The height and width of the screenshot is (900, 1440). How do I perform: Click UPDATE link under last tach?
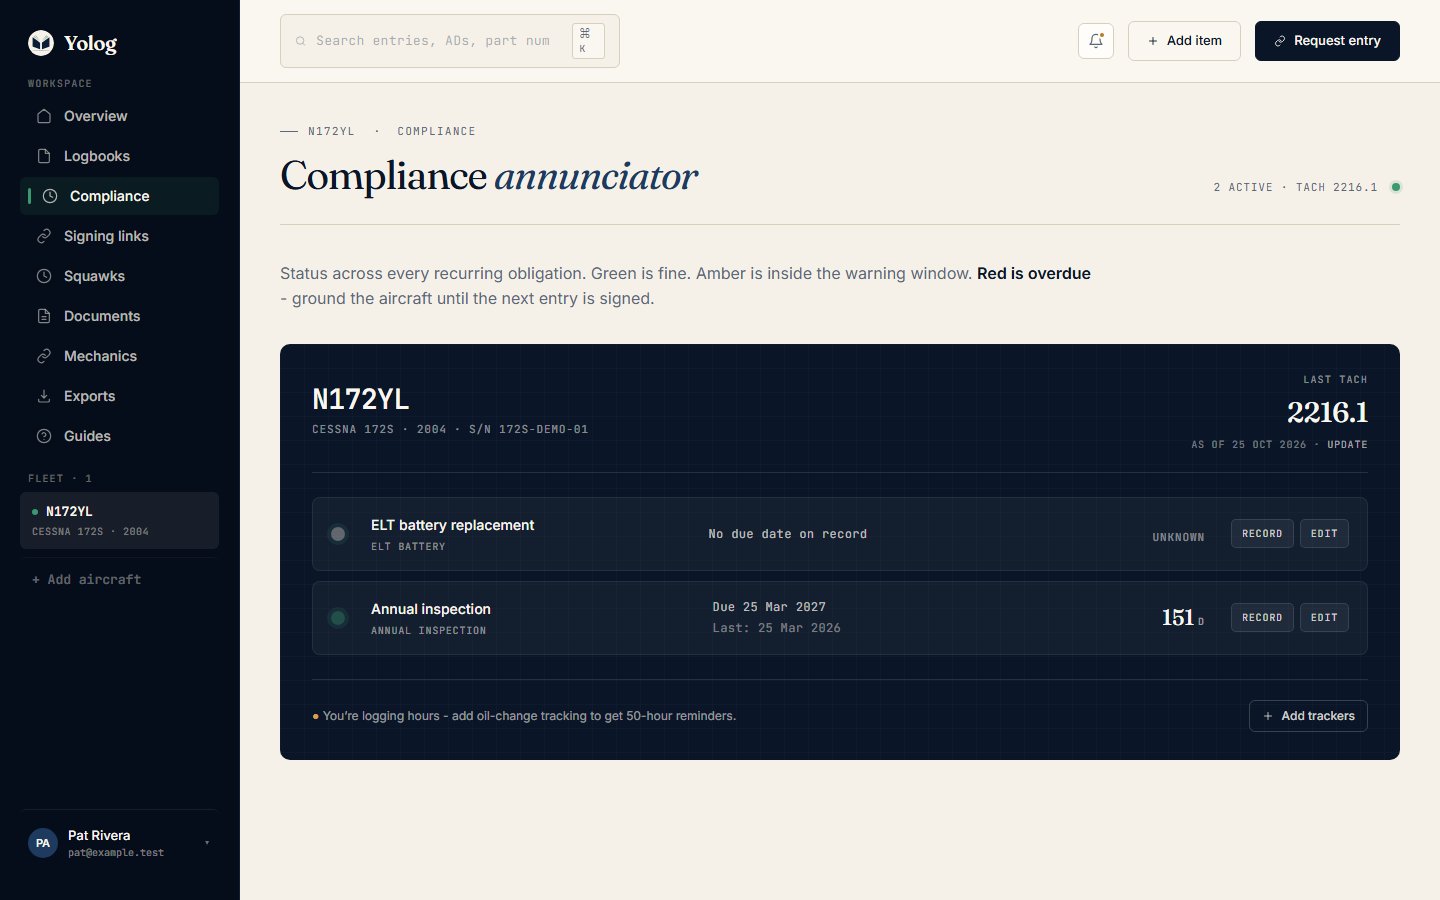(1347, 445)
